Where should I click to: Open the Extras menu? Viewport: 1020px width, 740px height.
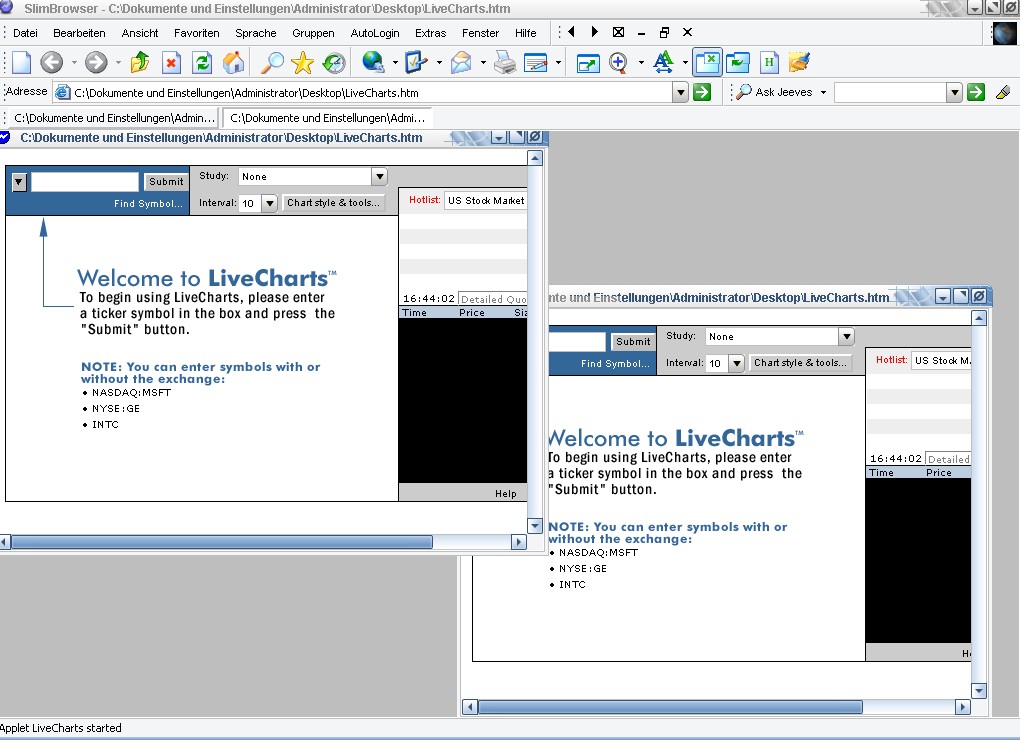click(431, 33)
